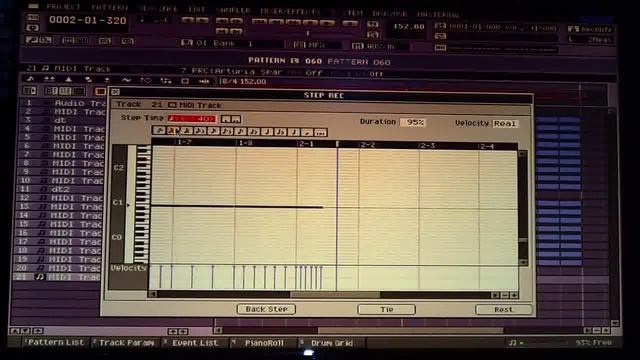Open the PROJECT menu
The width and height of the screenshot is (640, 360).
coord(63,7)
